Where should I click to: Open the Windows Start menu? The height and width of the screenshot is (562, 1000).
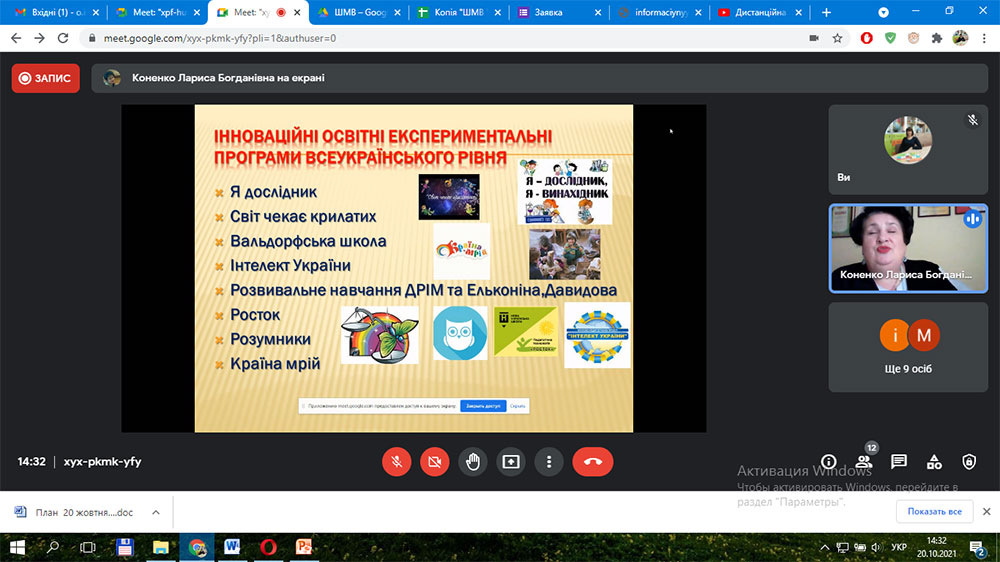17,547
